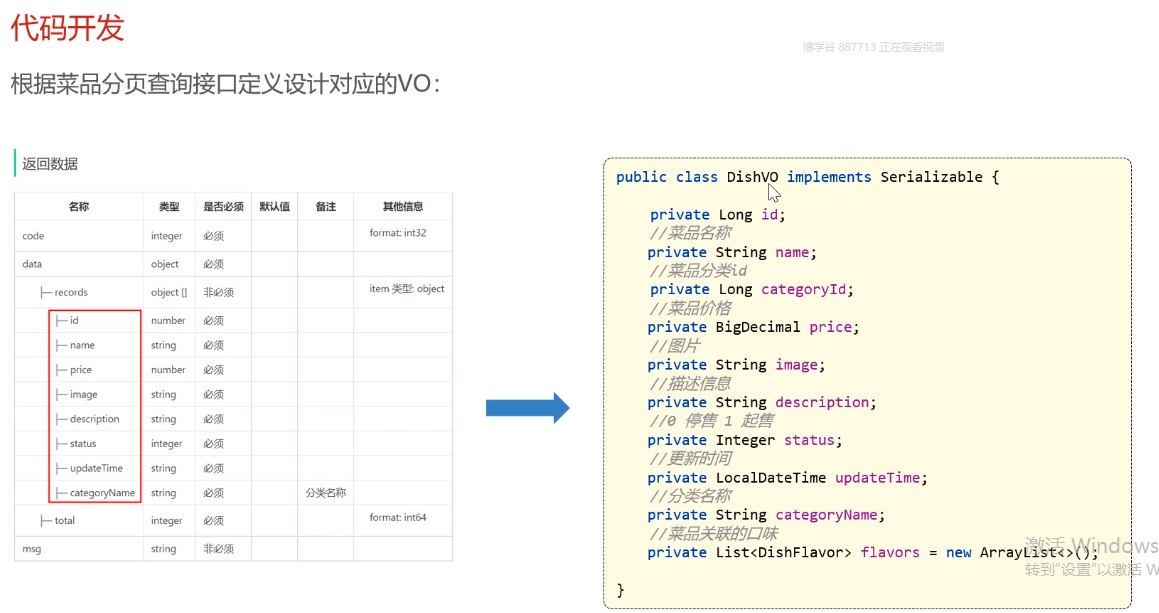Click the updateTime field in the table
This screenshot has width=1159, height=613.
(x=96, y=468)
